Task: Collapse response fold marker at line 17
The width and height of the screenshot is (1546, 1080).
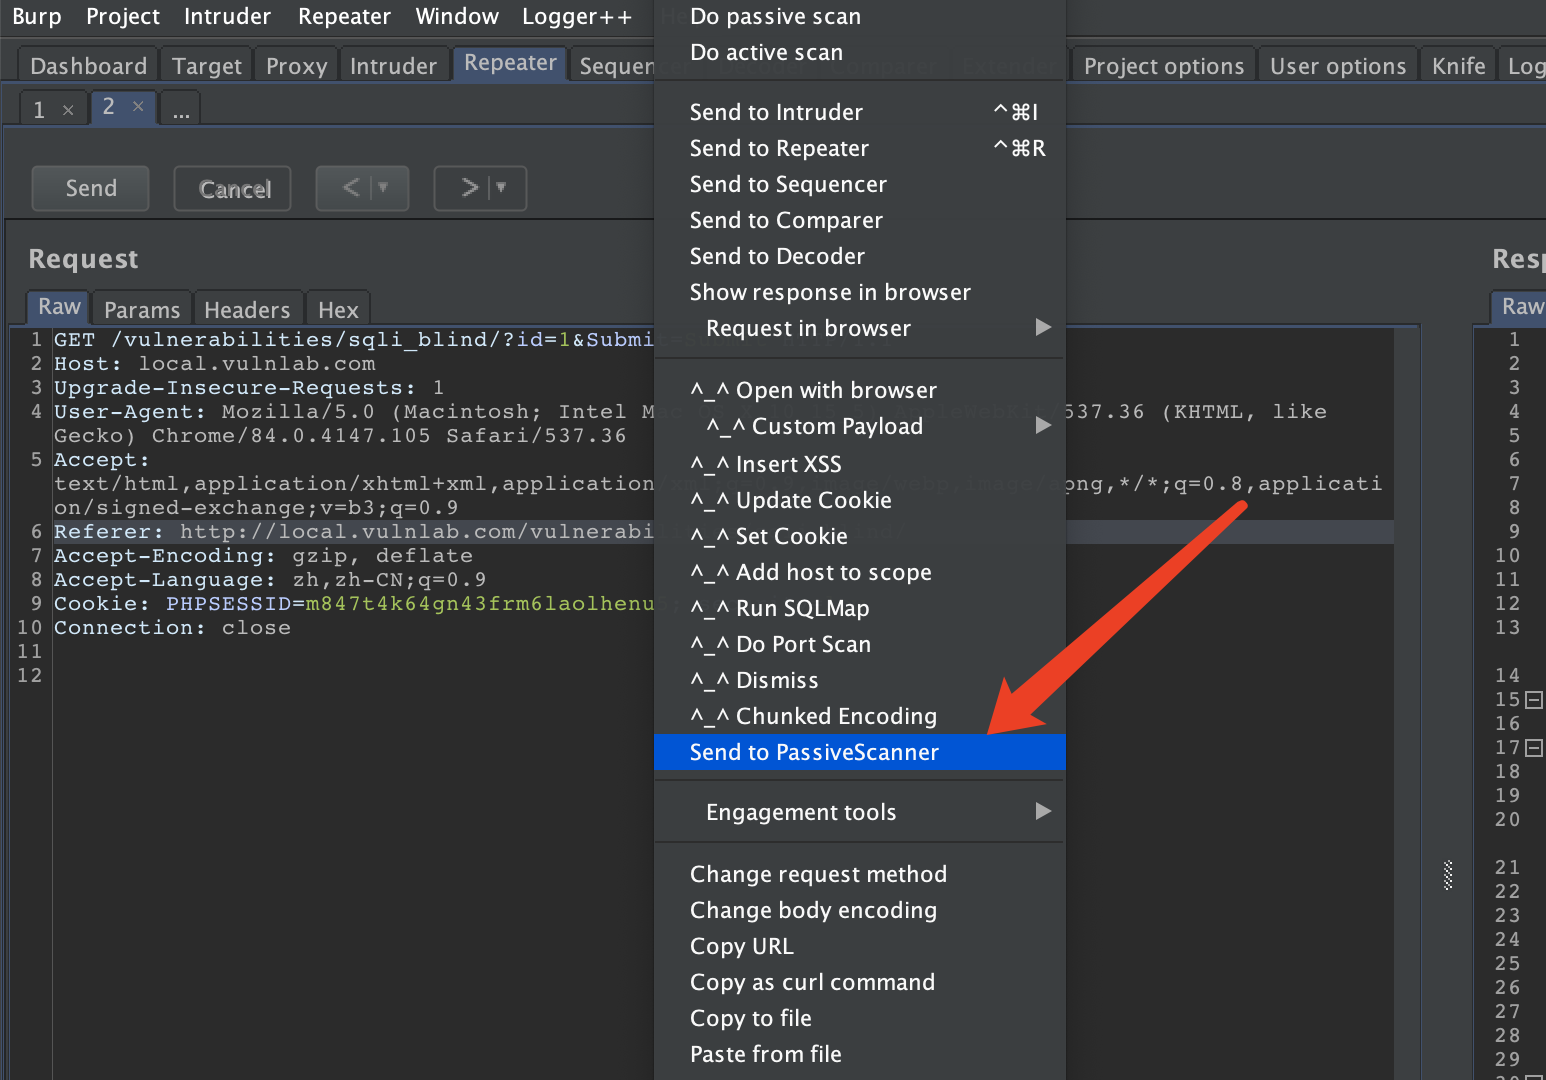Action: coord(1534,748)
